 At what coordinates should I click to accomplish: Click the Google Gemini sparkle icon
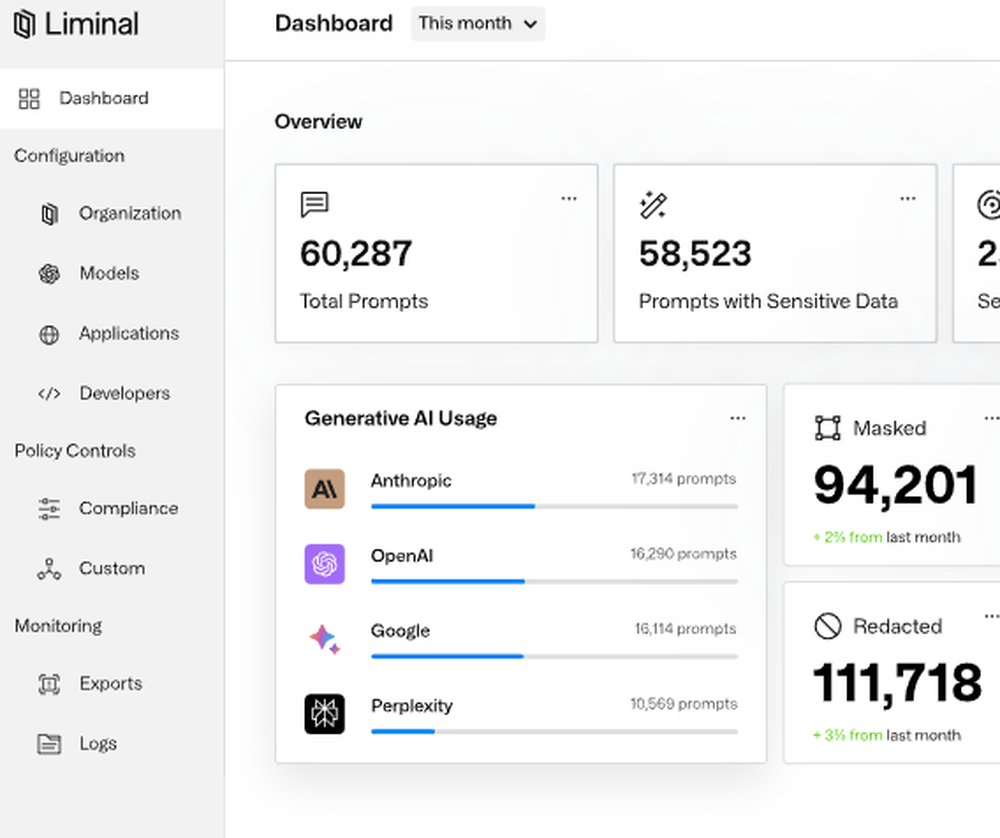325,639
